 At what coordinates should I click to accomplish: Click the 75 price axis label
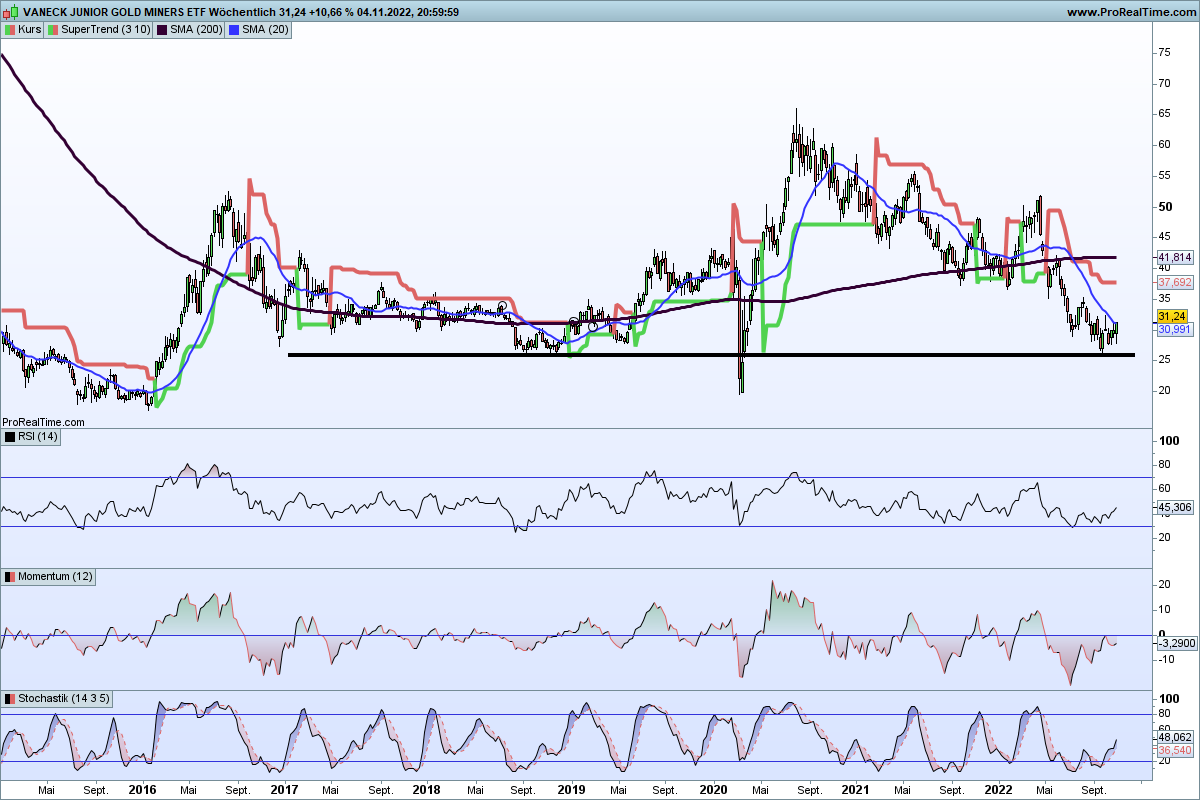pyautogui.click(x=1164, y=52)
